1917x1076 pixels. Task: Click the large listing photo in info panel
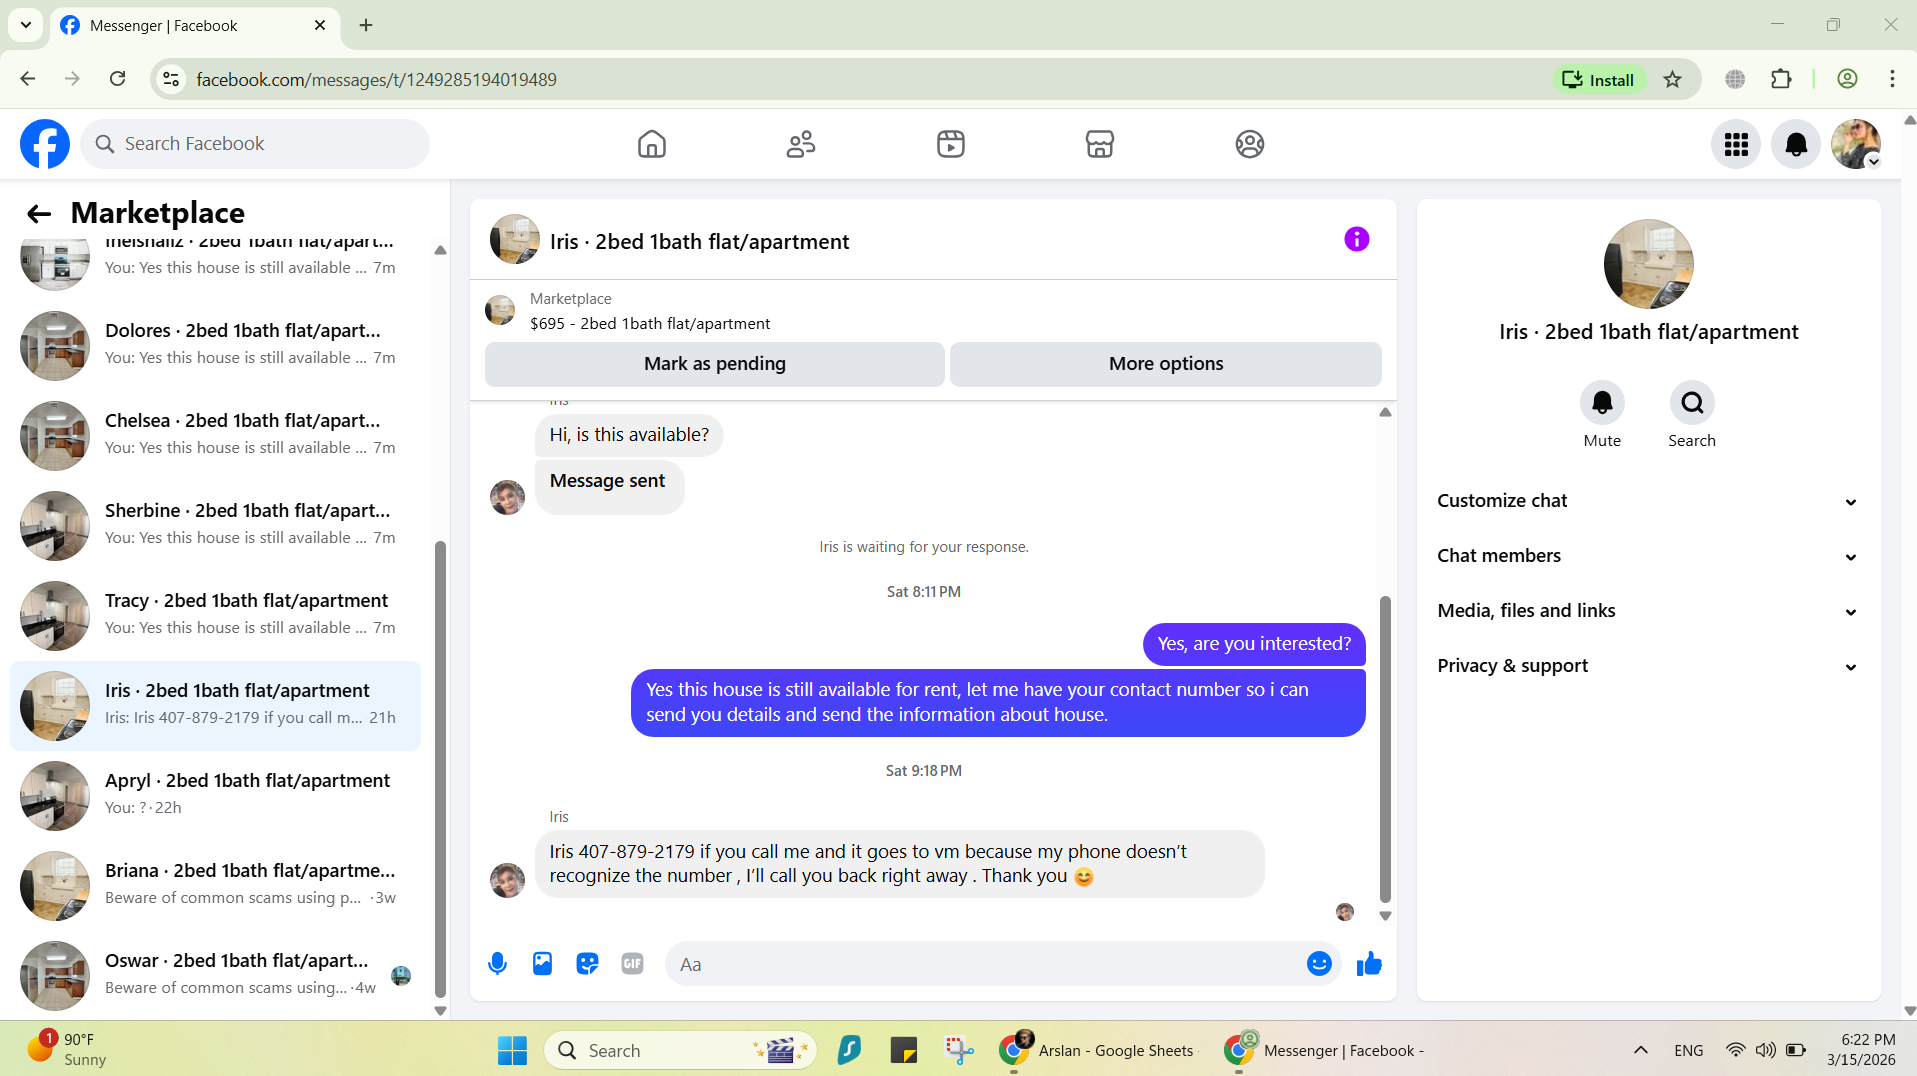pyautogui.click(x=1648, y=264)
